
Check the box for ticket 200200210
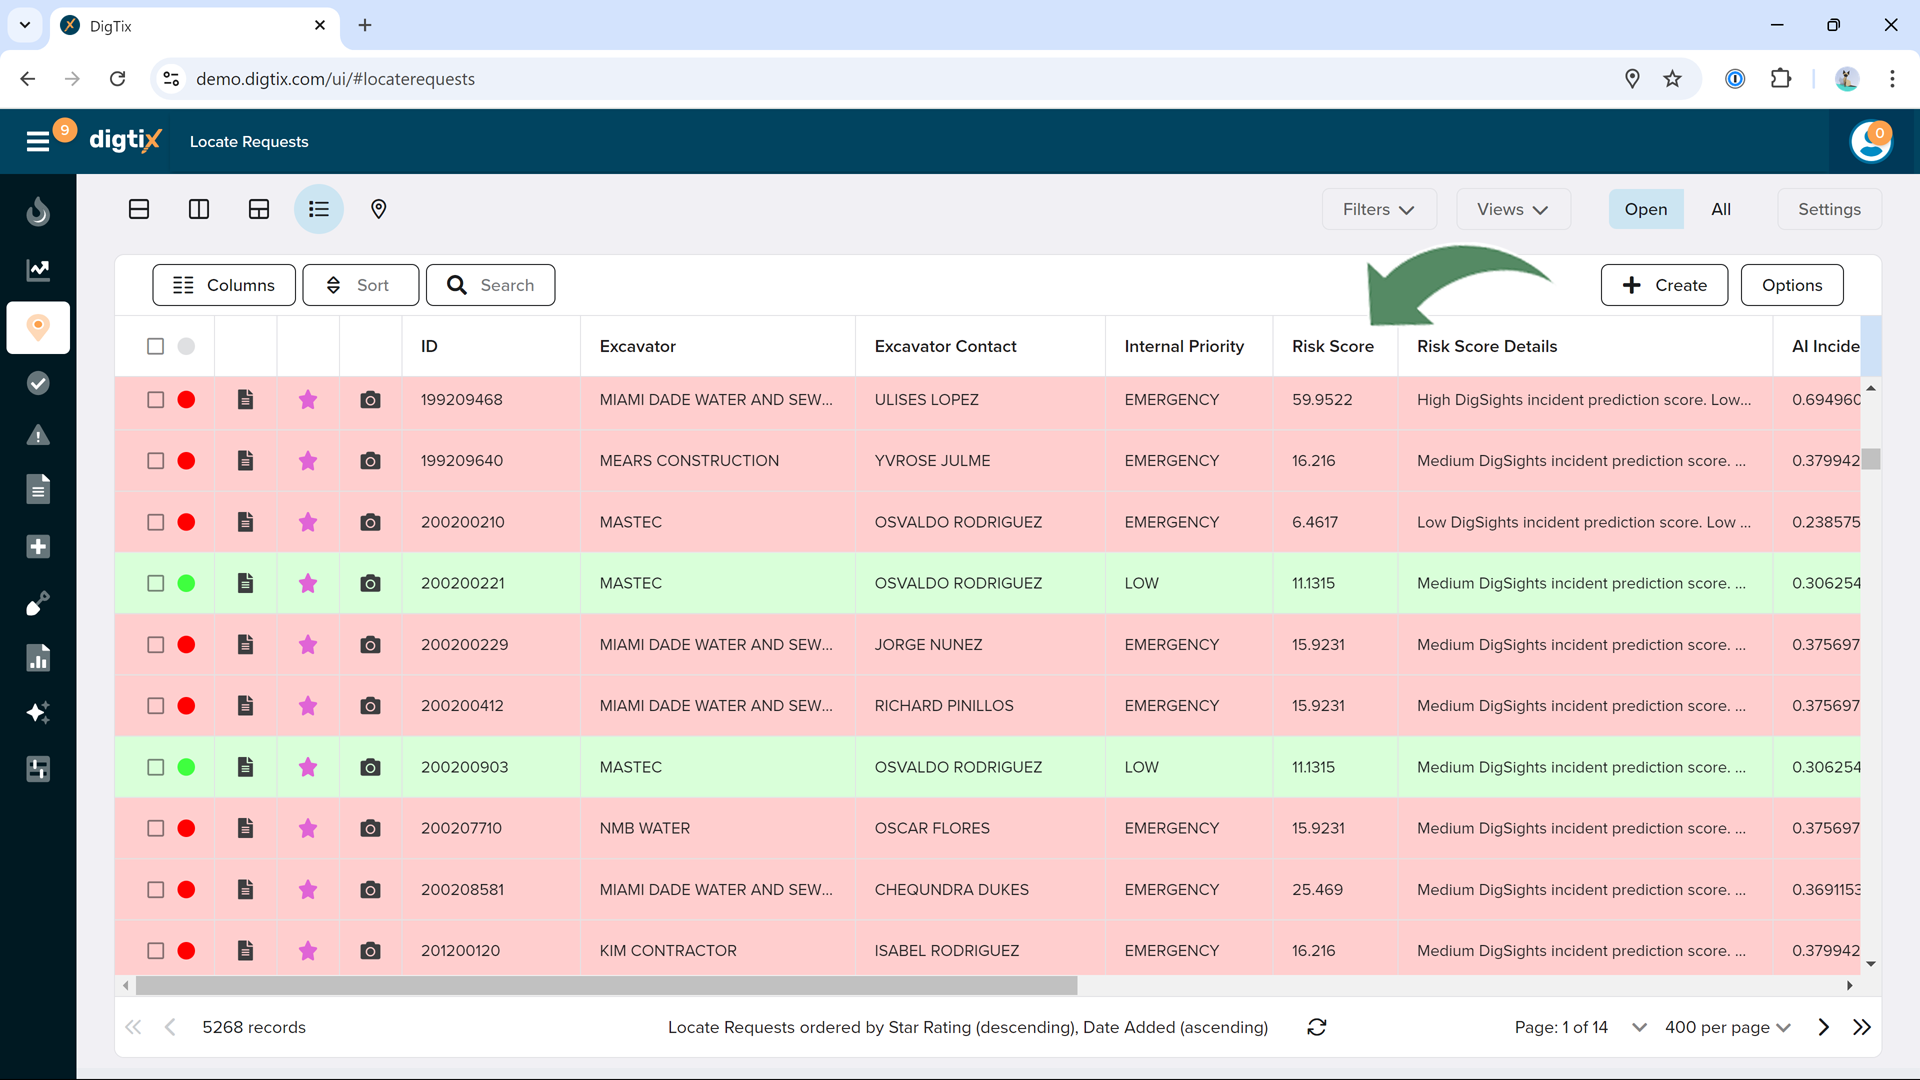155,522
